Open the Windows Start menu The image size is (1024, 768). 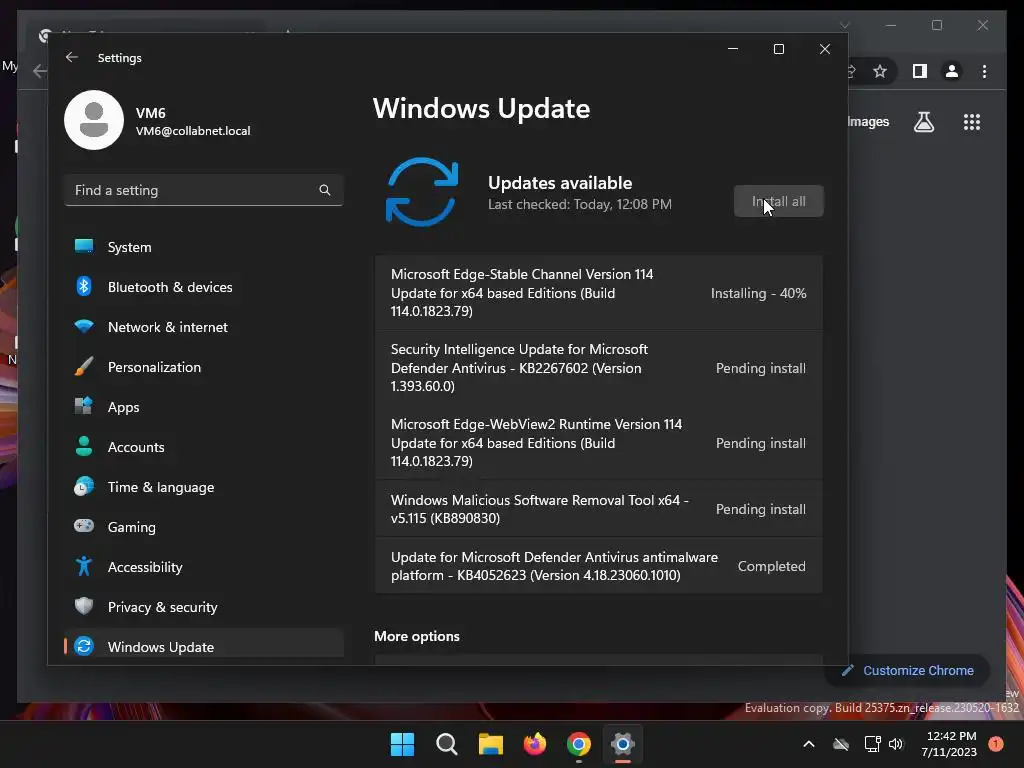[x=402, y=744]
